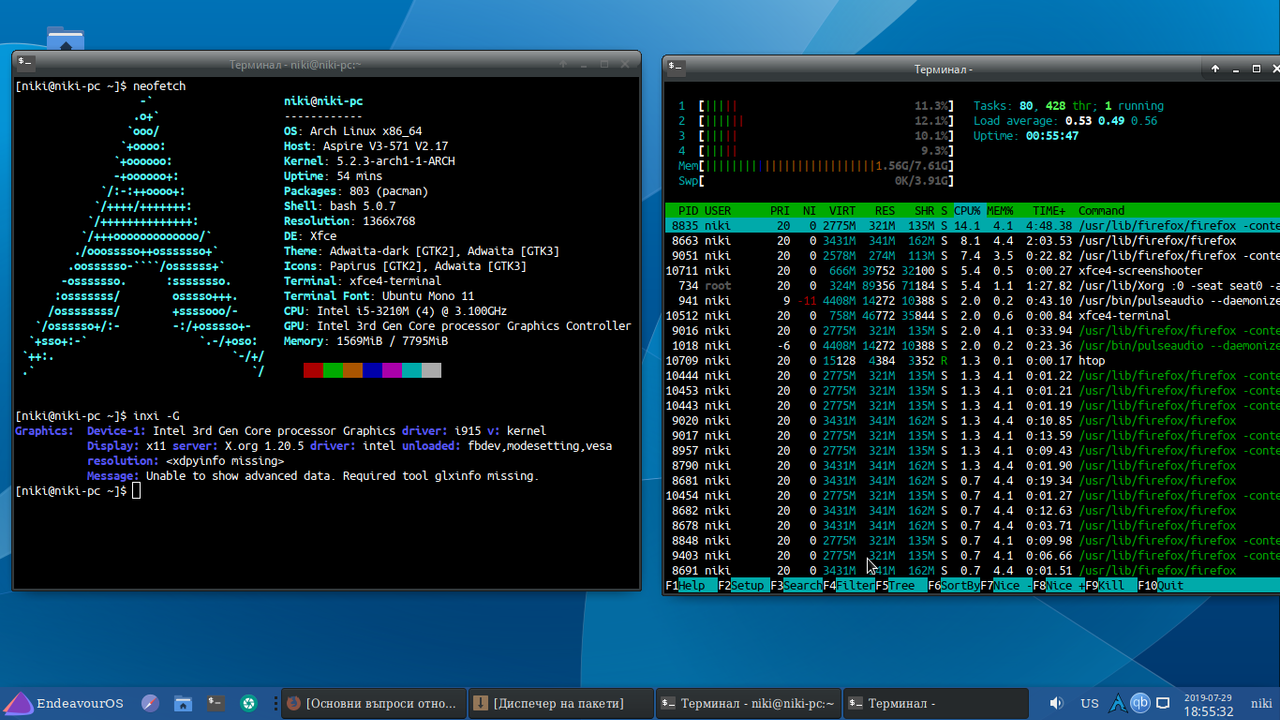1280x720 pixels.
Task: Select the htop process row PID 10709
Action: pyautogui.click(x=972, y=361)
